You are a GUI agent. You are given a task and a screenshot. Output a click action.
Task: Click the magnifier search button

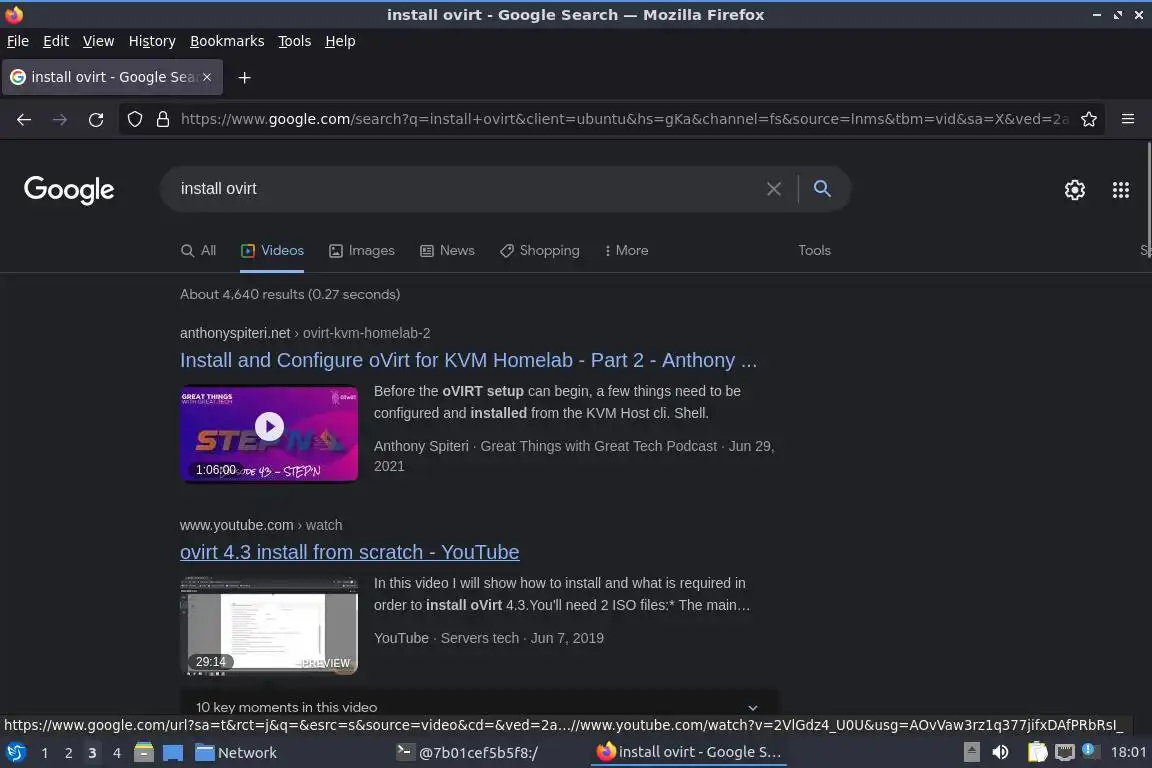click(x=822, y=189)
